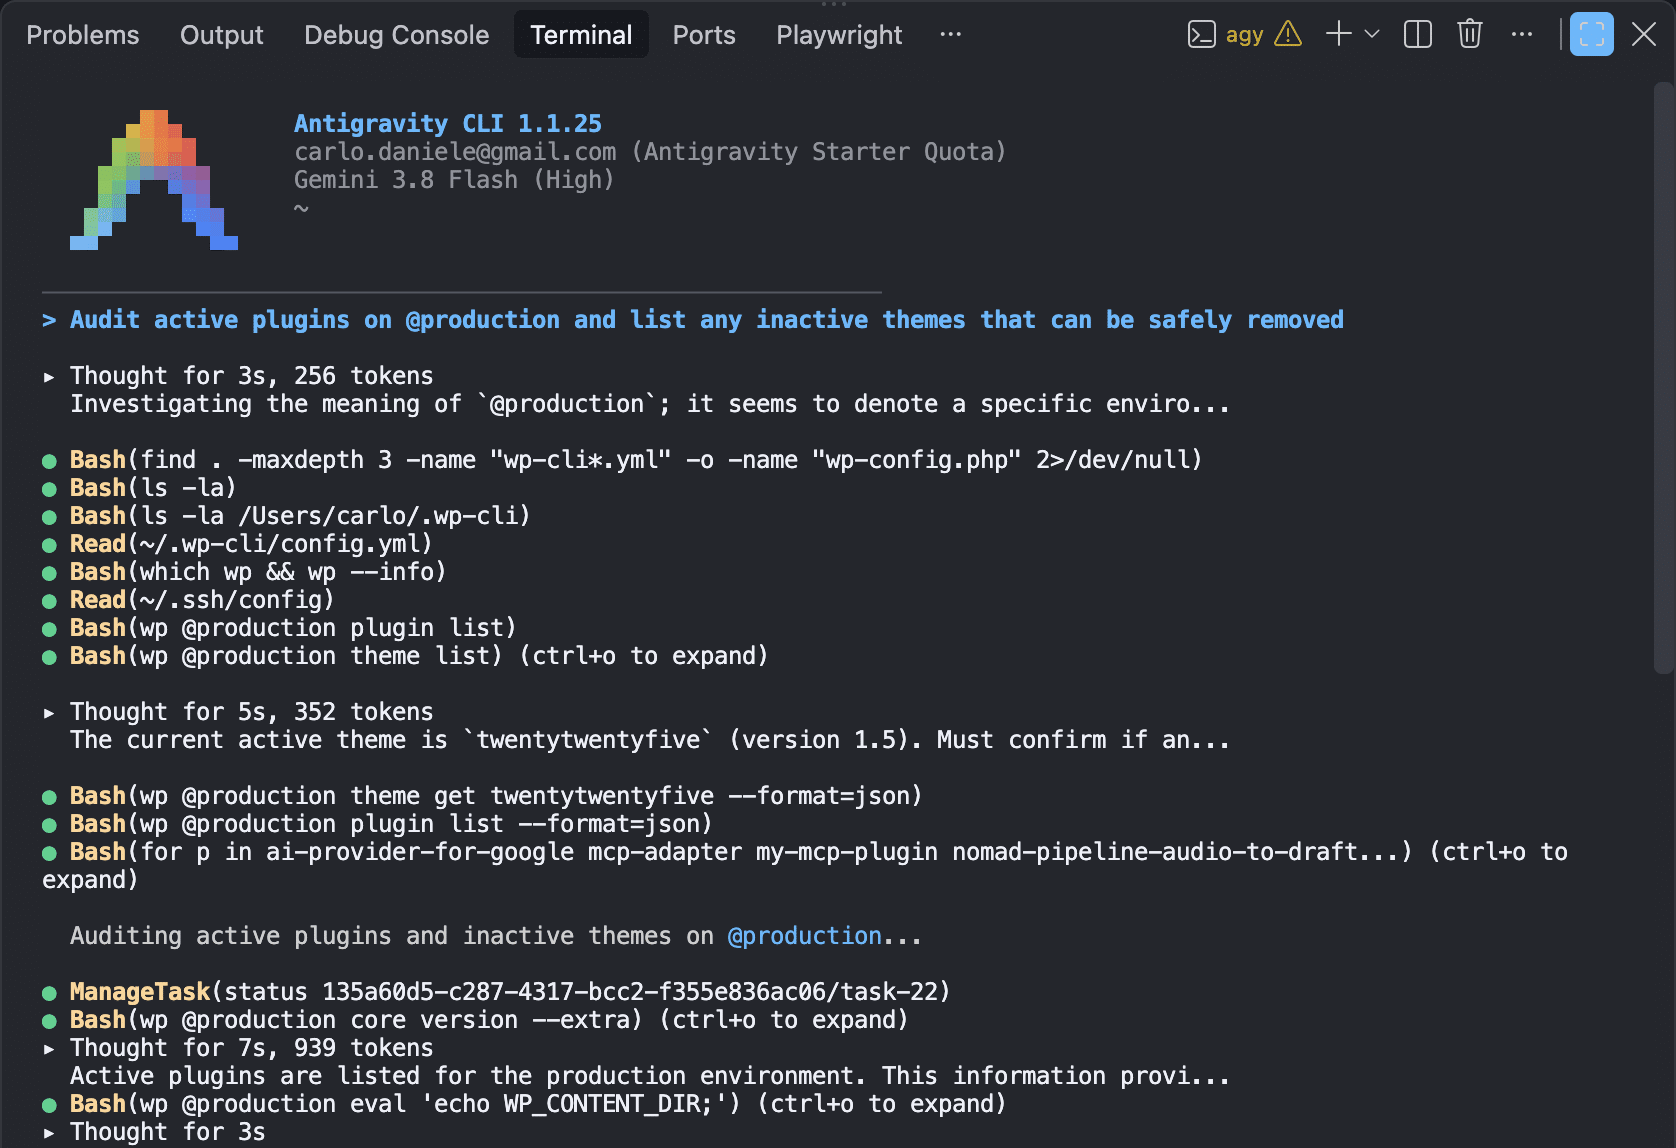Click 'Read(~/.wp-cli/config.yml)' line
This screenshot has height=1148, width=1676.
(237, 544)
